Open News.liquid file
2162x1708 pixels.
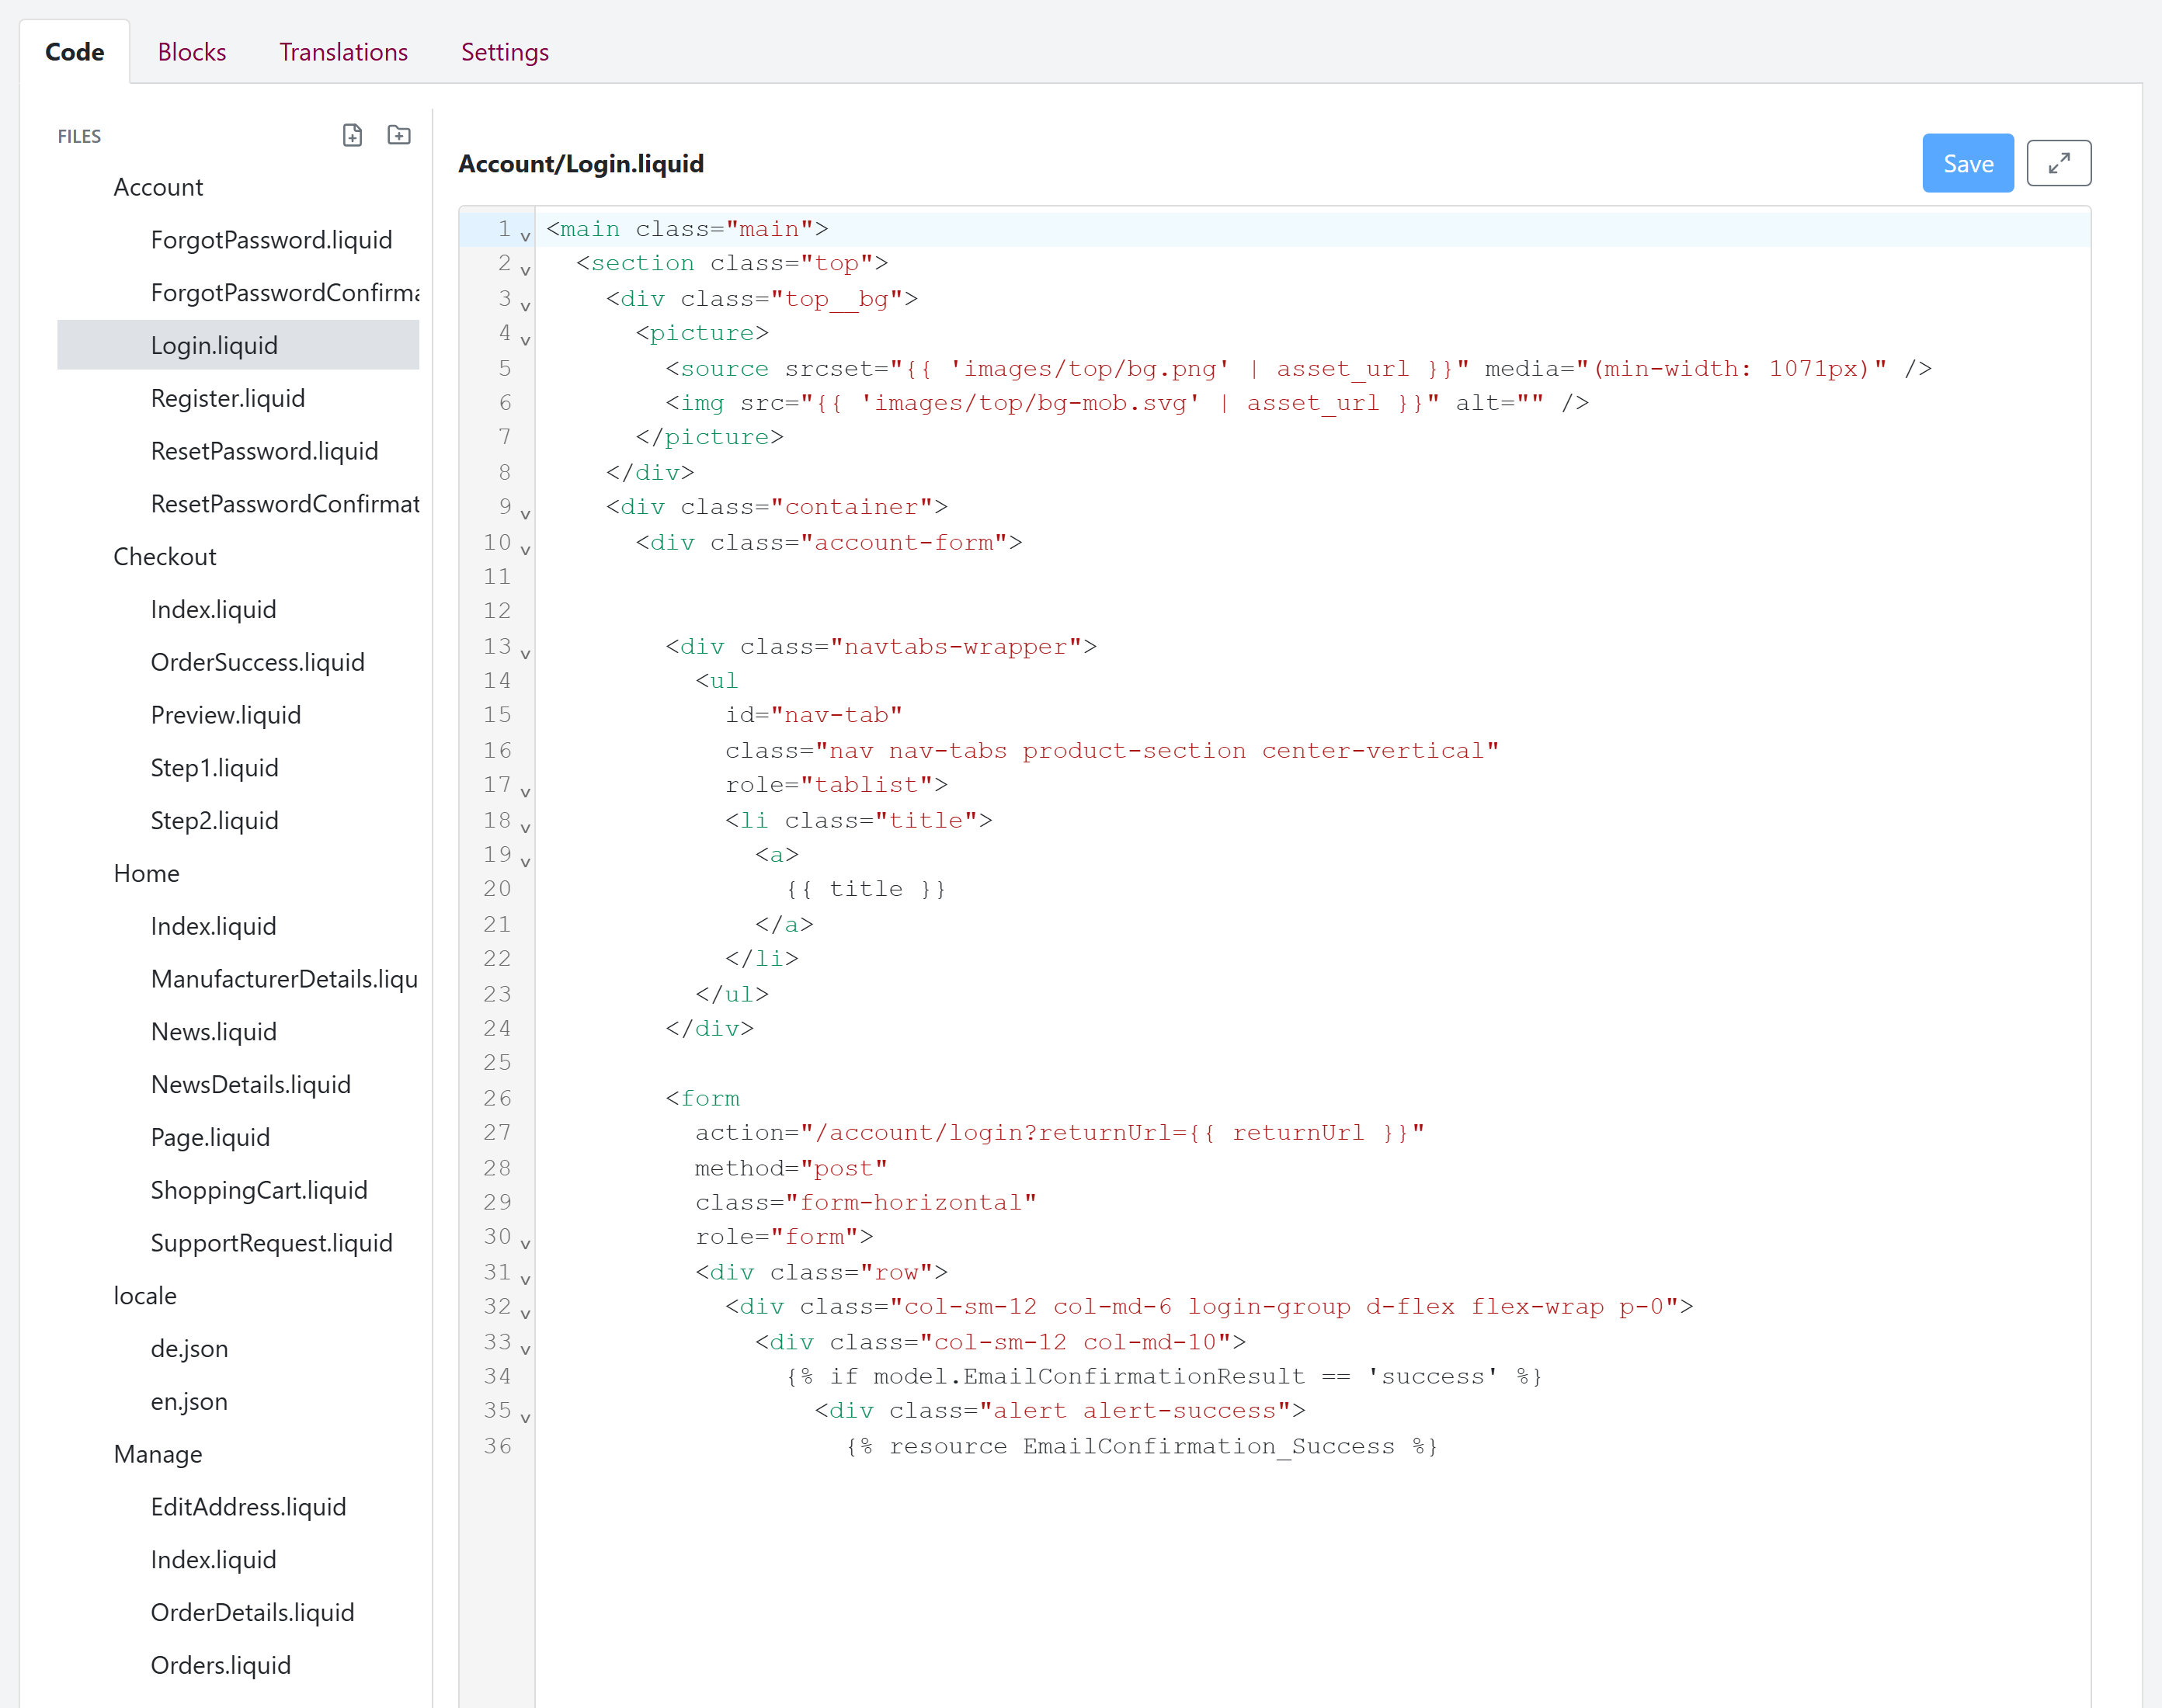coord(213,1032)
